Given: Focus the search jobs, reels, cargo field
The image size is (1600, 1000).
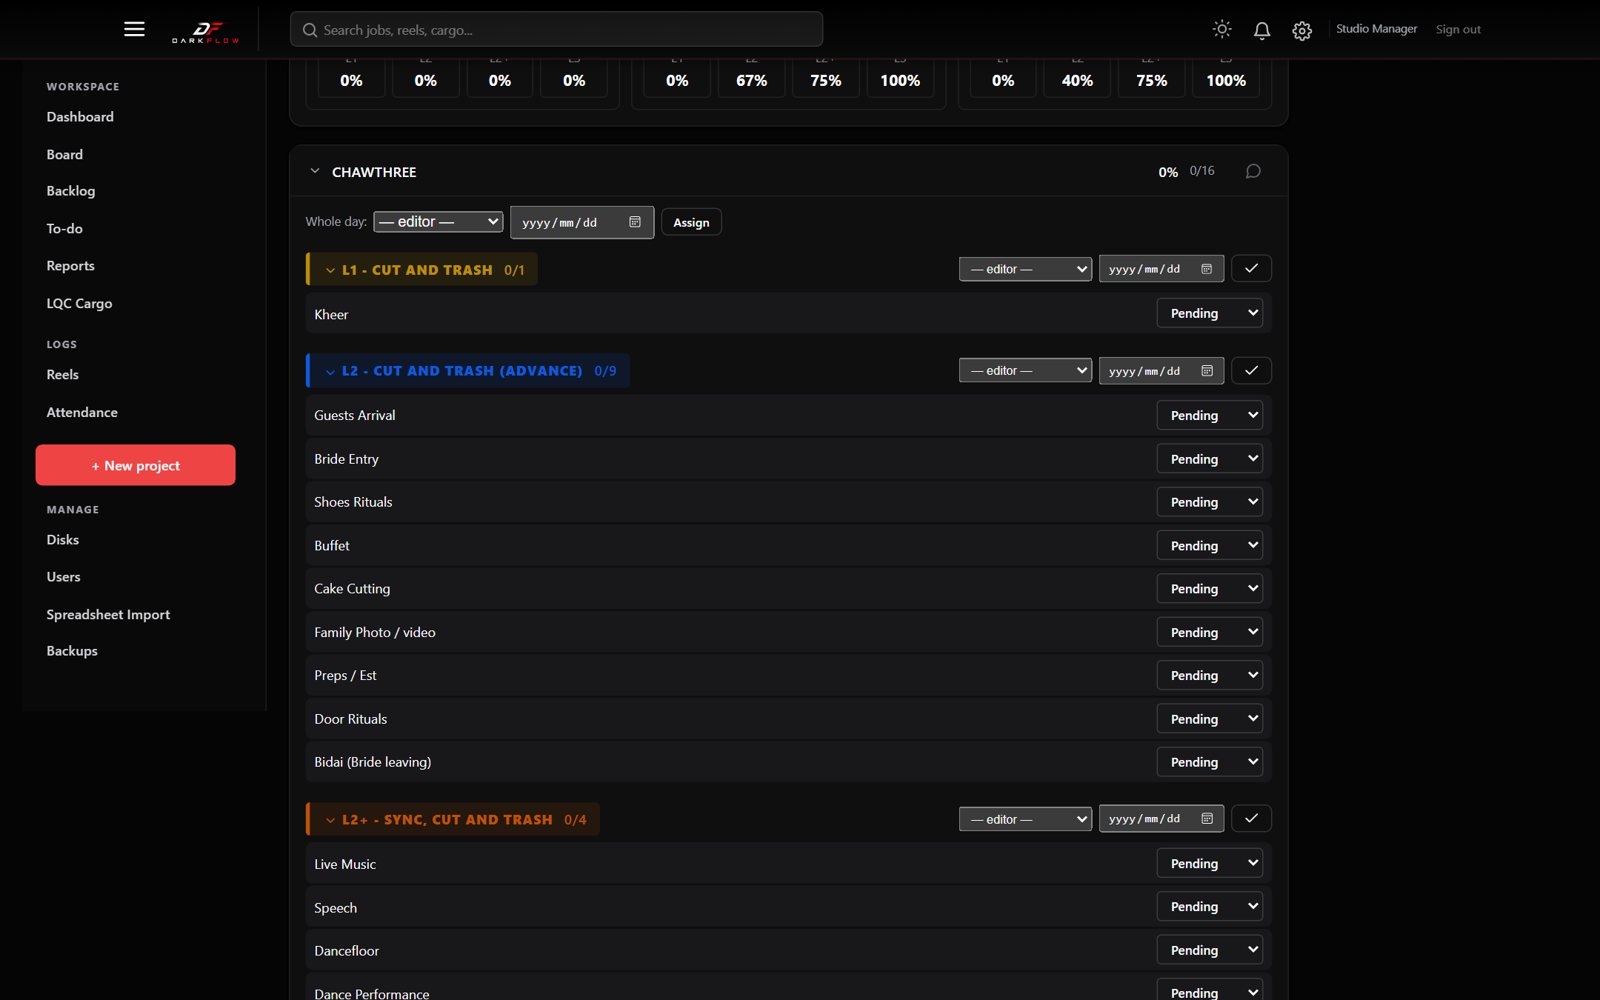Looking at the screenshot, I should click(x=556, y=30).
